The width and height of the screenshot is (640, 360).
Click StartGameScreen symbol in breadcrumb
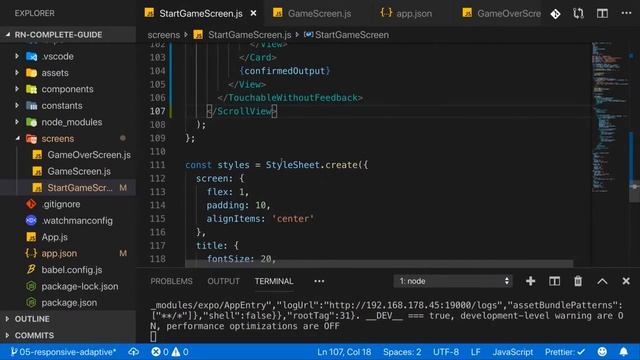351,35
